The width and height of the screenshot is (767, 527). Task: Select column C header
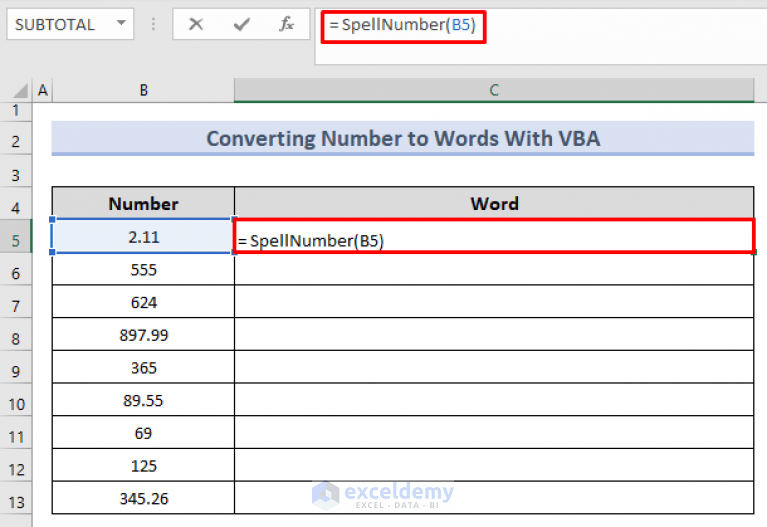click(x=494, y=91)
